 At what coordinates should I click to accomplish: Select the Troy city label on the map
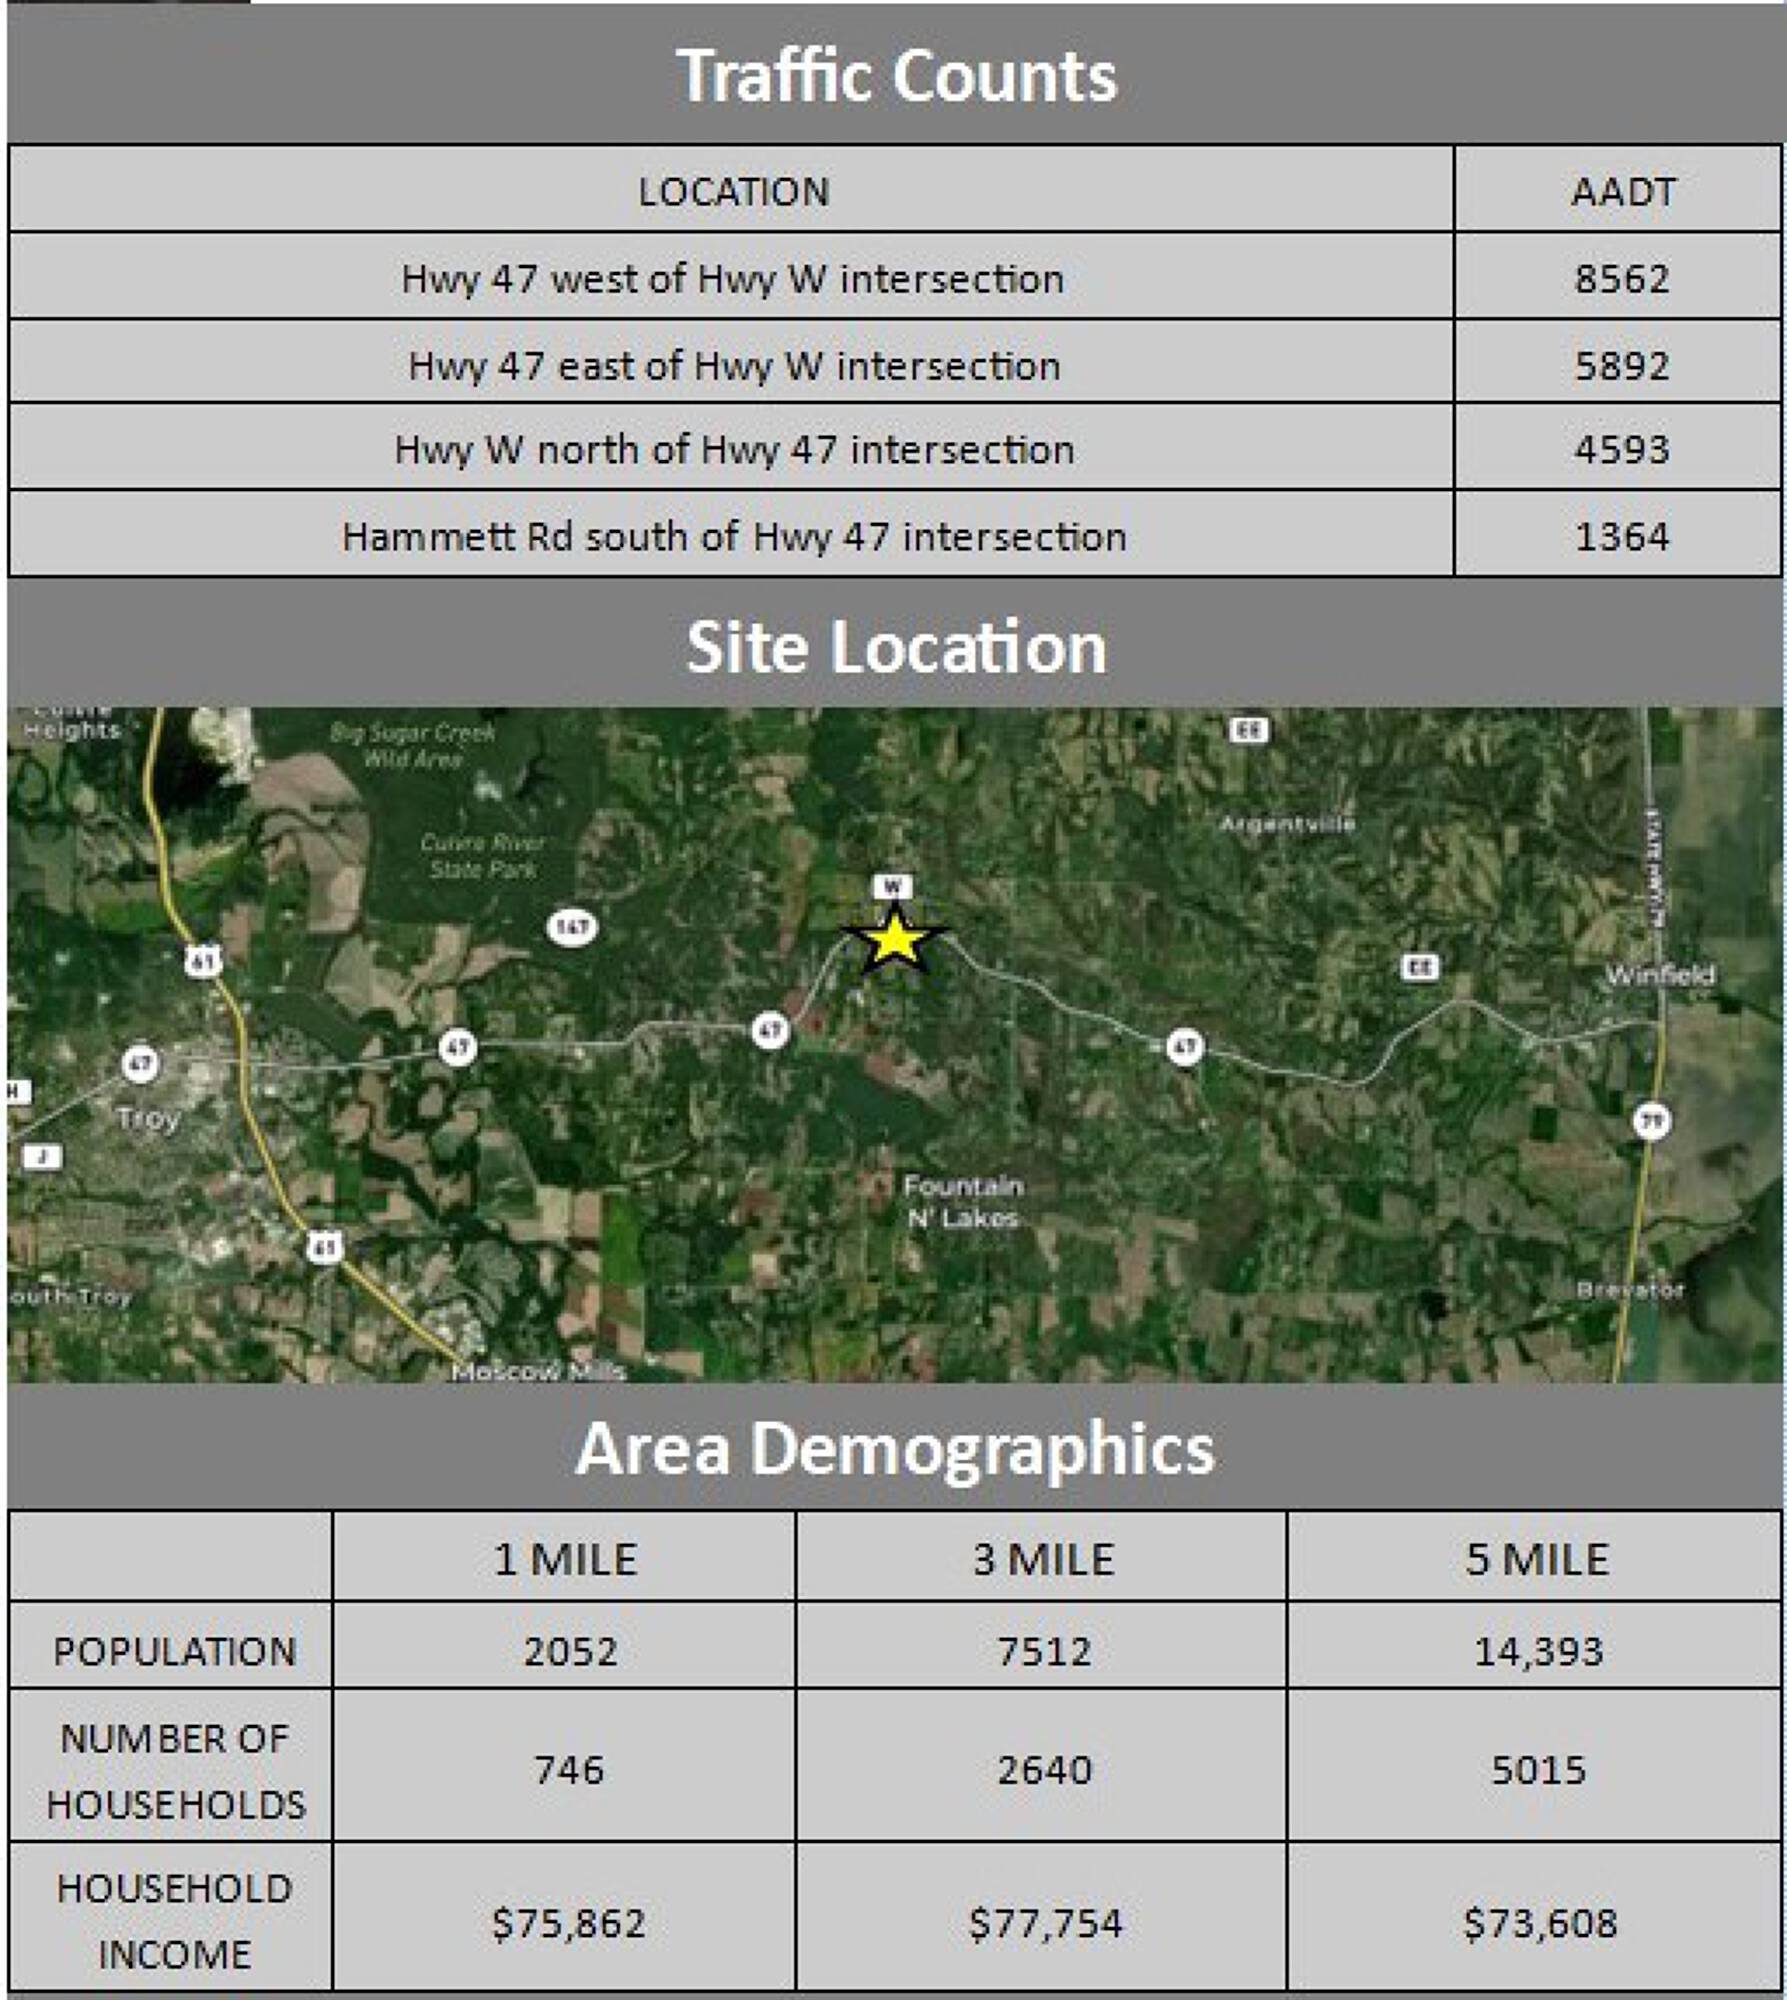[x=148, y=1118]
